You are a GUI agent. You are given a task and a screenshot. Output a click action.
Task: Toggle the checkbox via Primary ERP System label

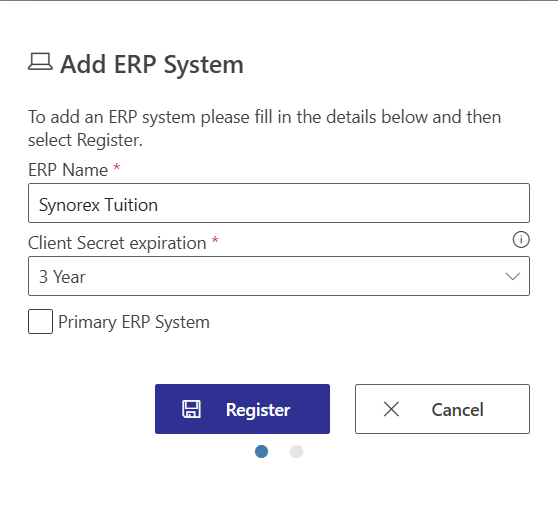tap(134, 322)
